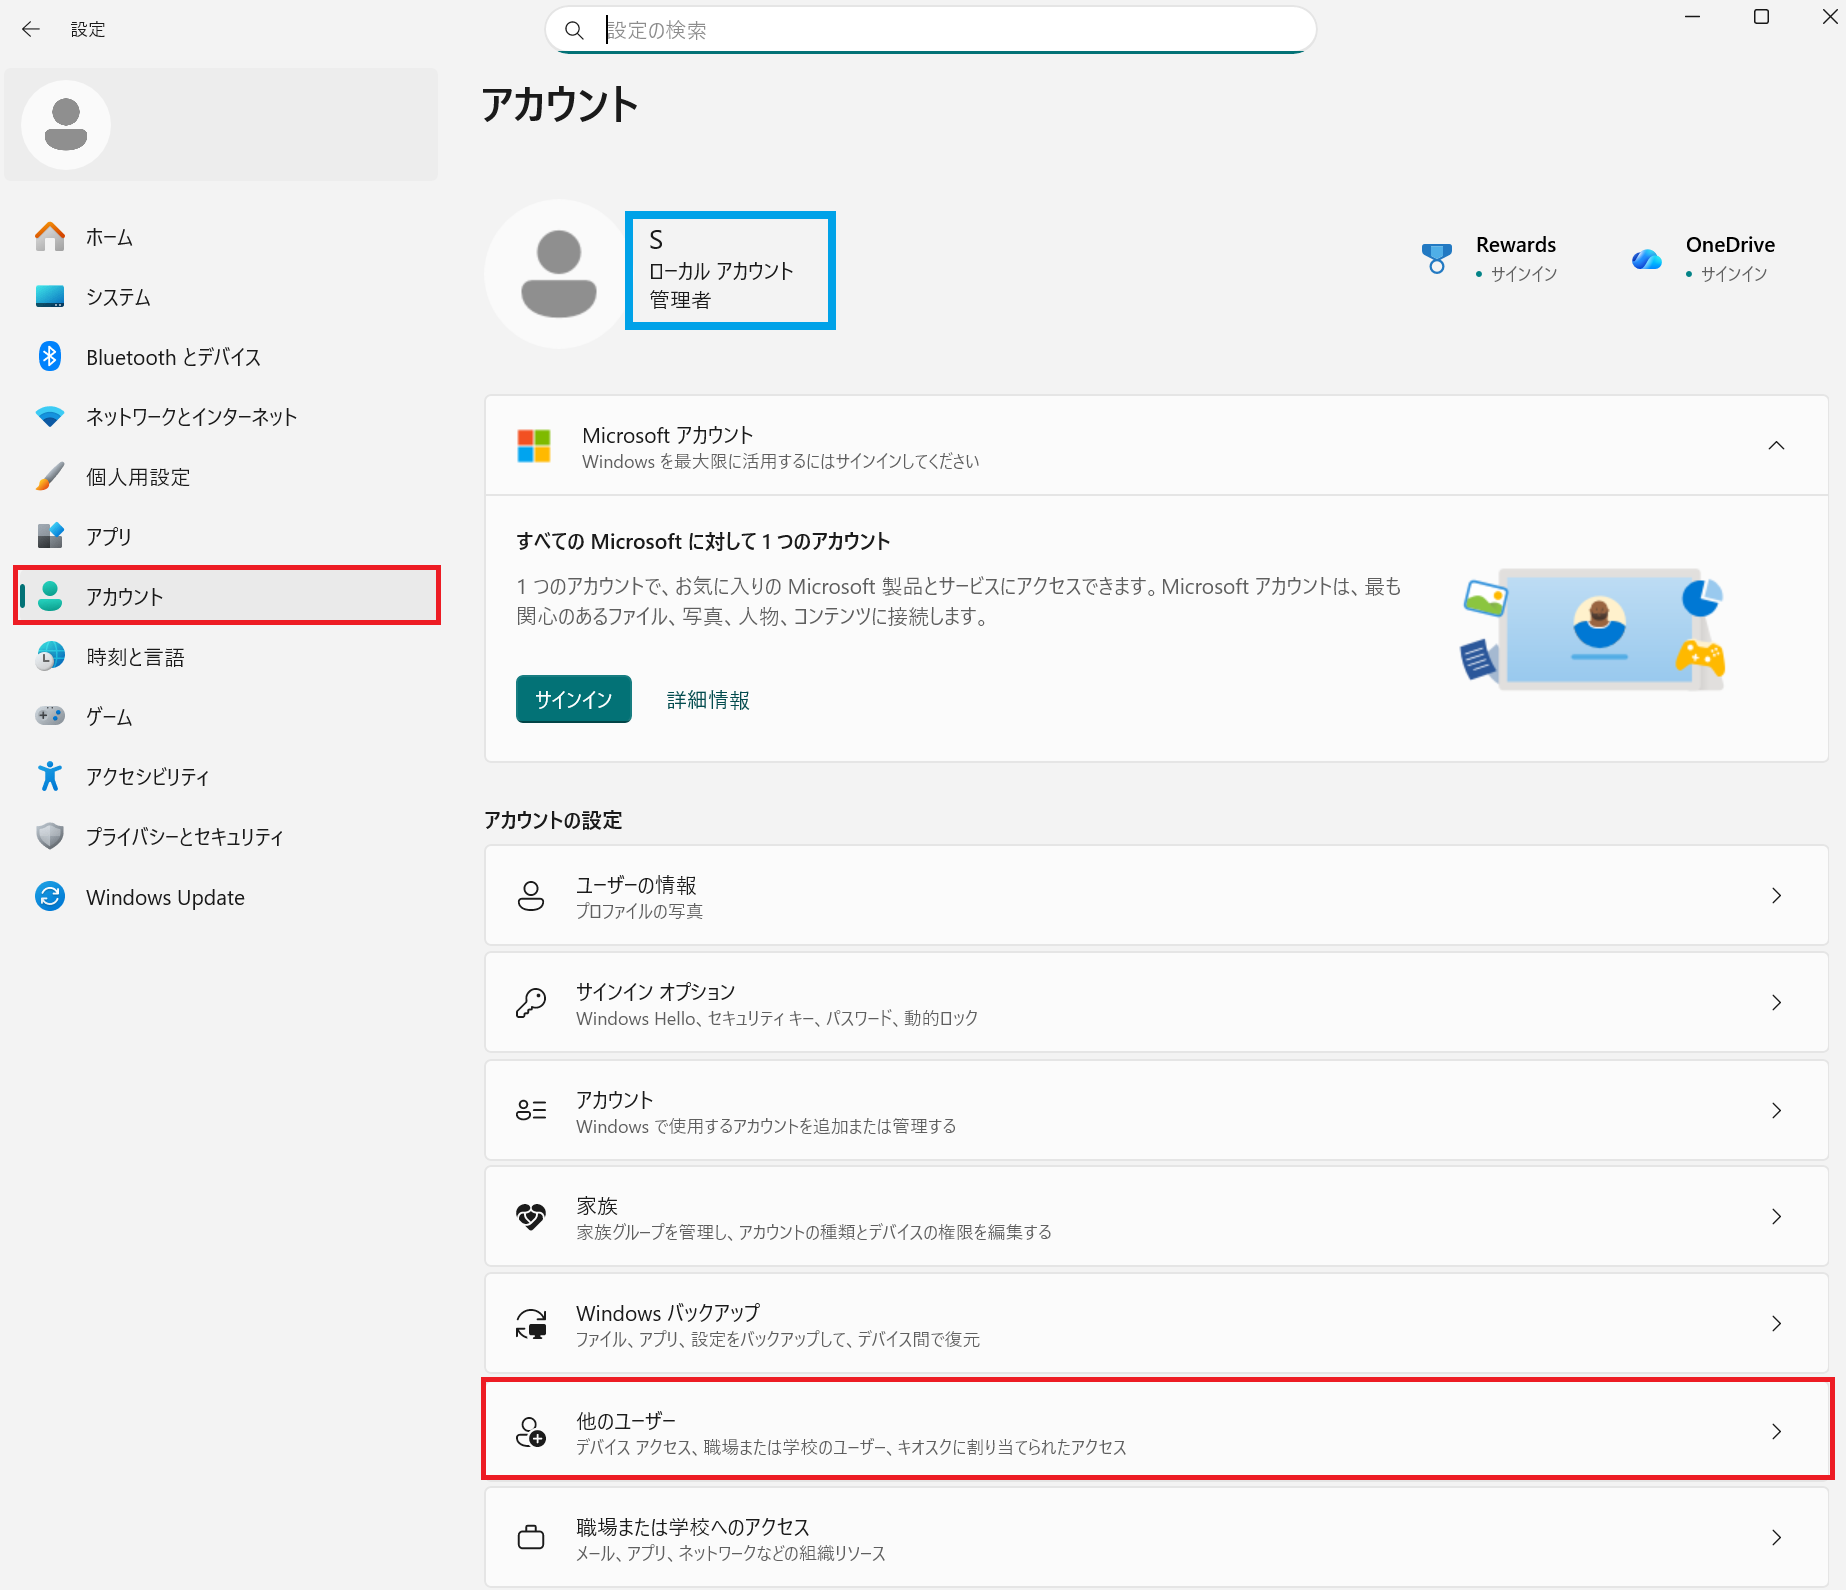
Task: Open アクセシビリティ settings
Action: 147,776
